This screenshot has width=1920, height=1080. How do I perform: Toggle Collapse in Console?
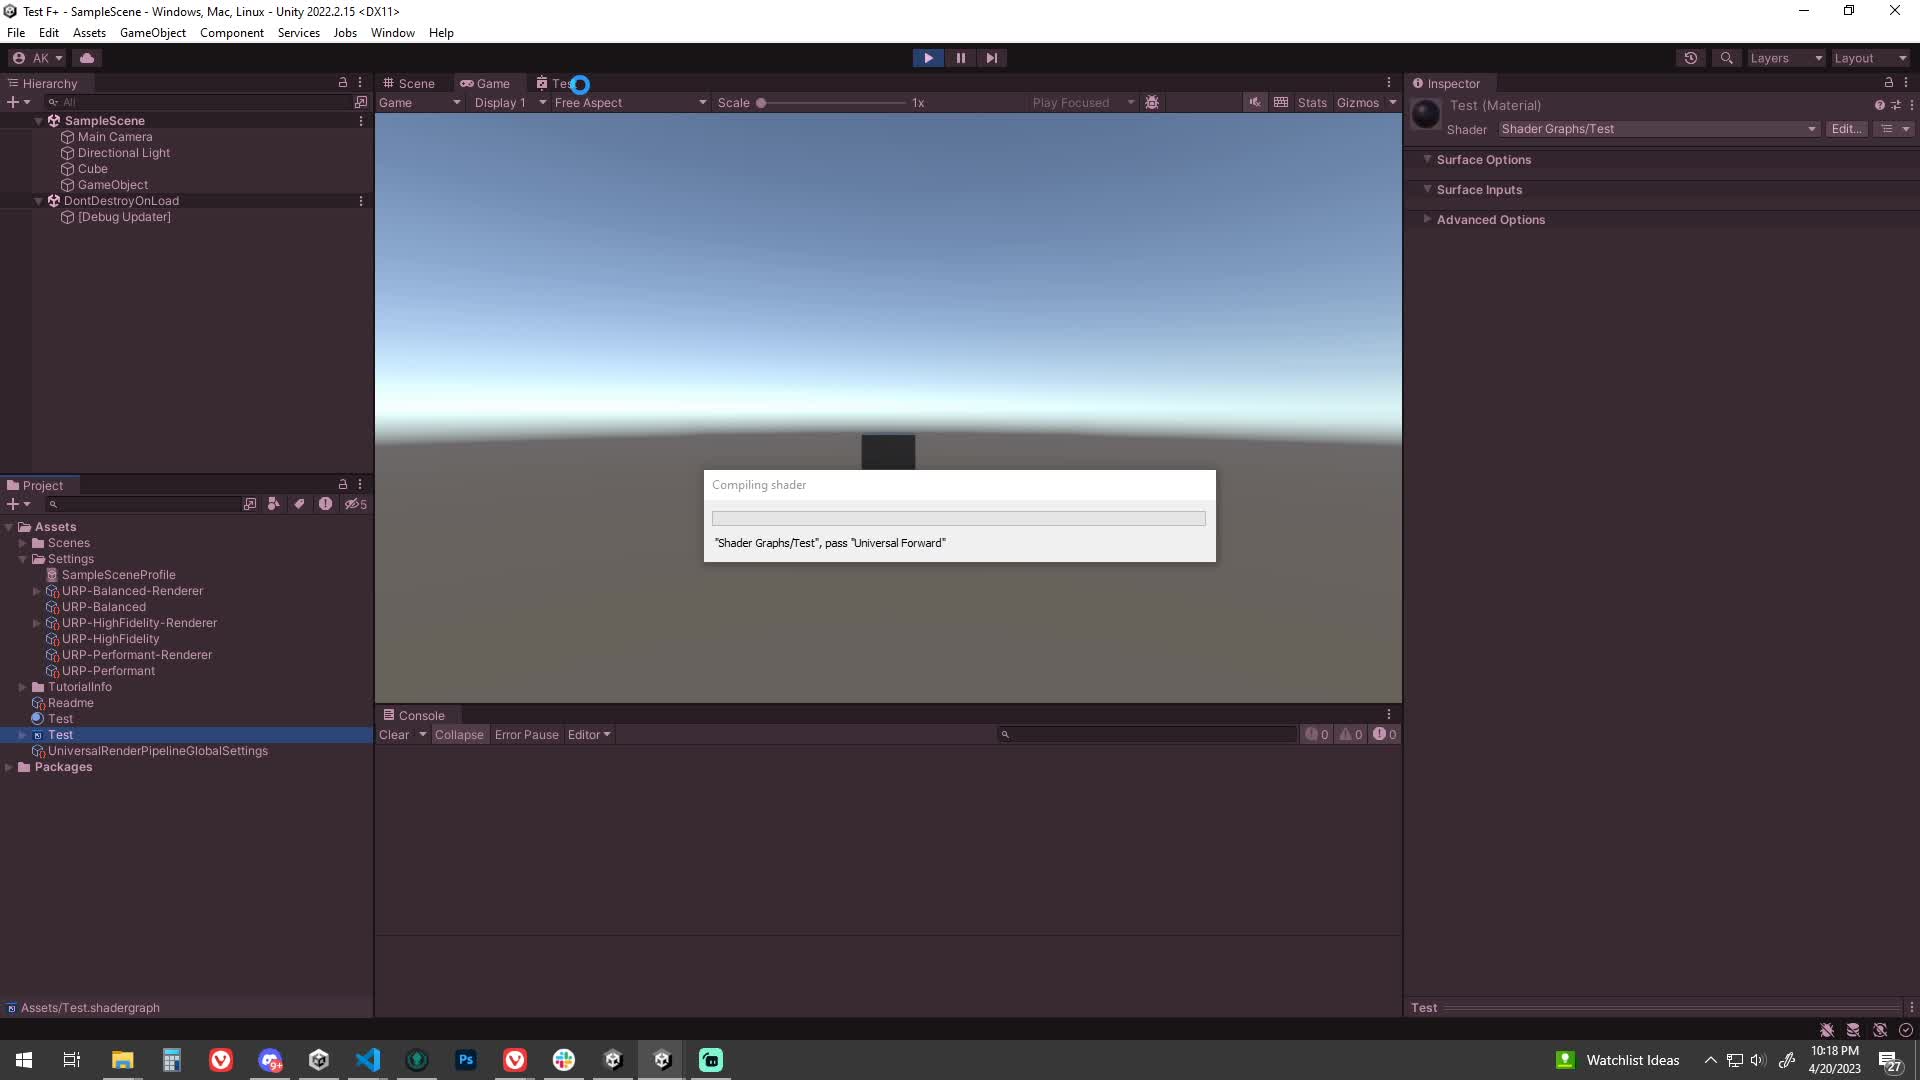click(458, 735)
